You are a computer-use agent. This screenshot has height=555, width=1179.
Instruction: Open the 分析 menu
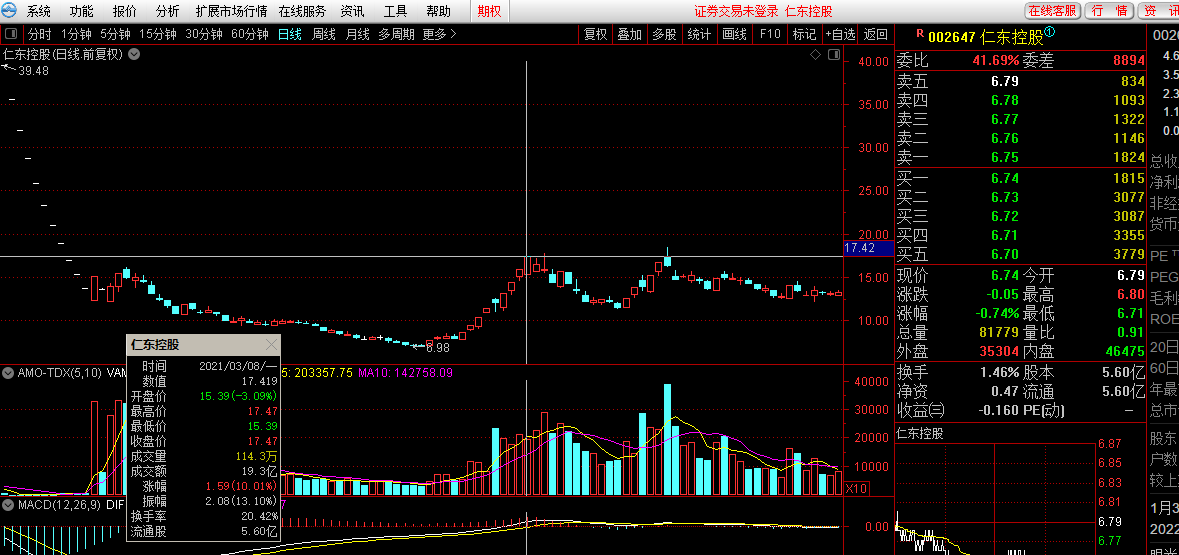pyautogui.click(x=168, y=11)
